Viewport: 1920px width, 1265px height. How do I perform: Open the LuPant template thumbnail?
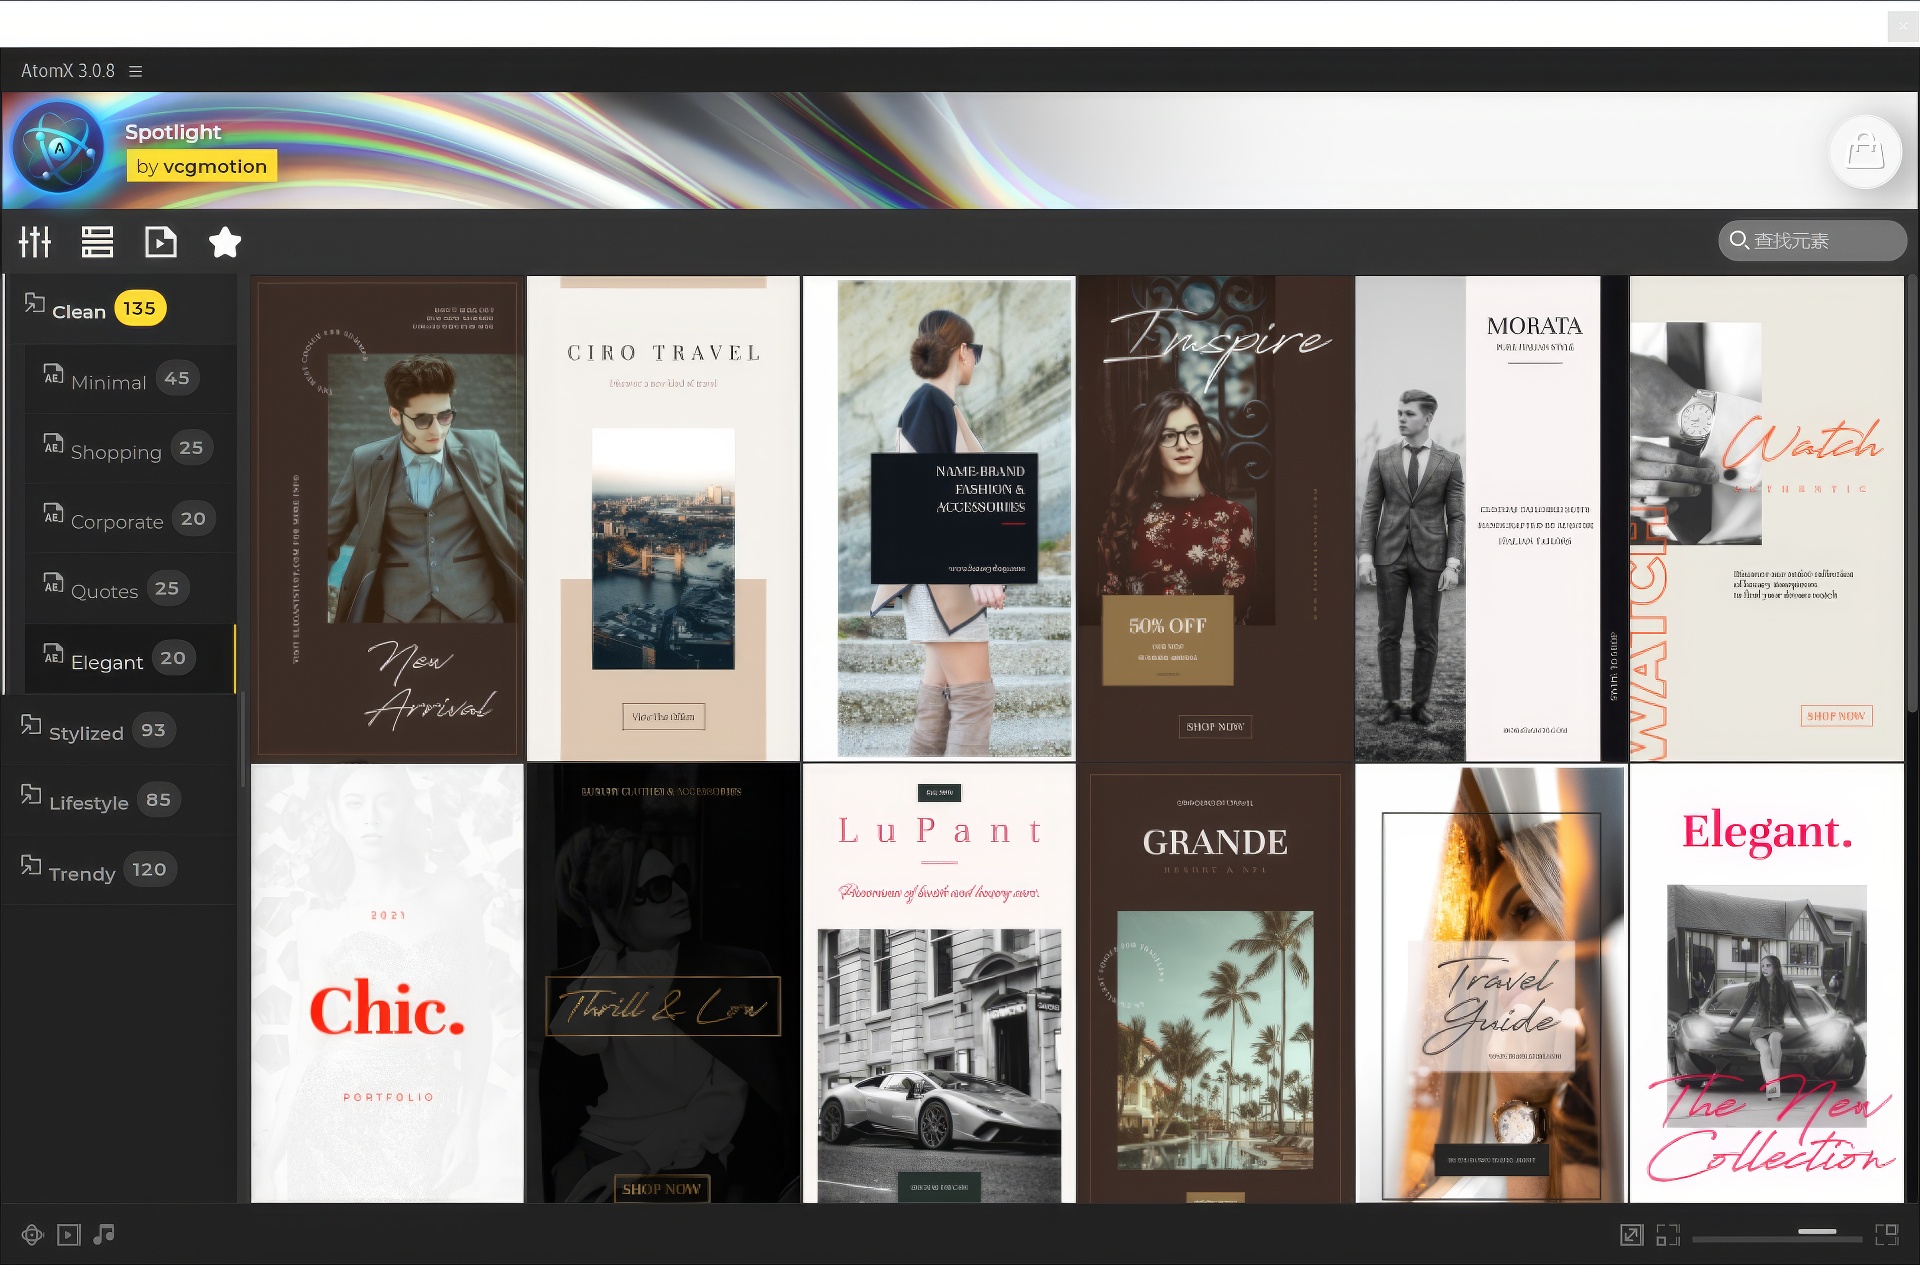pos(939,983)
